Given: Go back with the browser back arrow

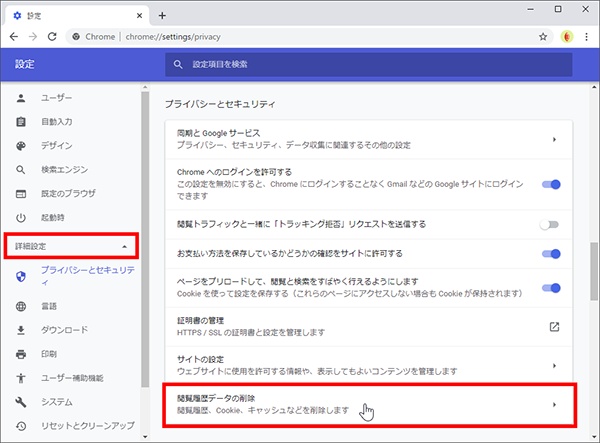Looking at the screenshot, I should [x=14, y=37].
